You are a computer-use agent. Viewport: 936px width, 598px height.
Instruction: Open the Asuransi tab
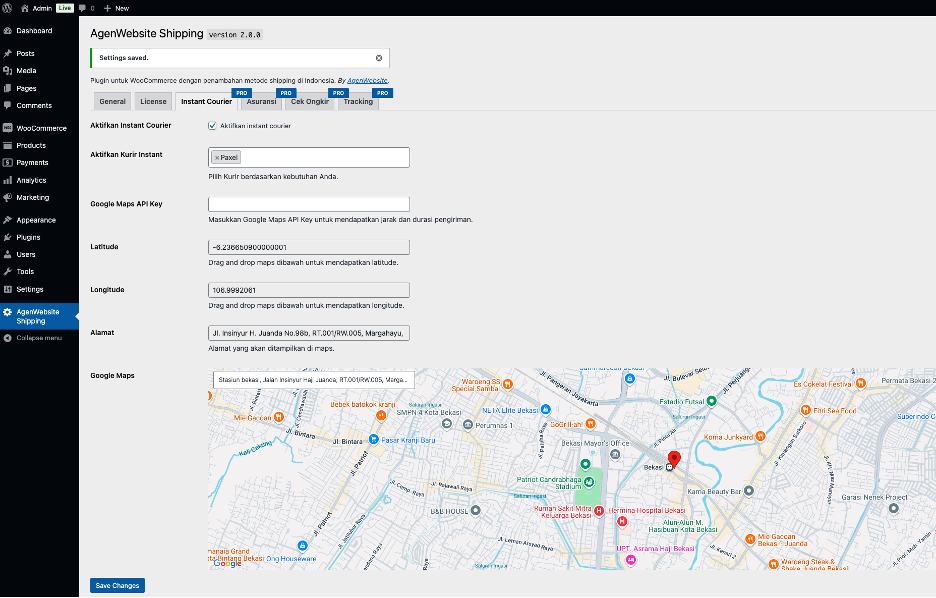(261, 101)
